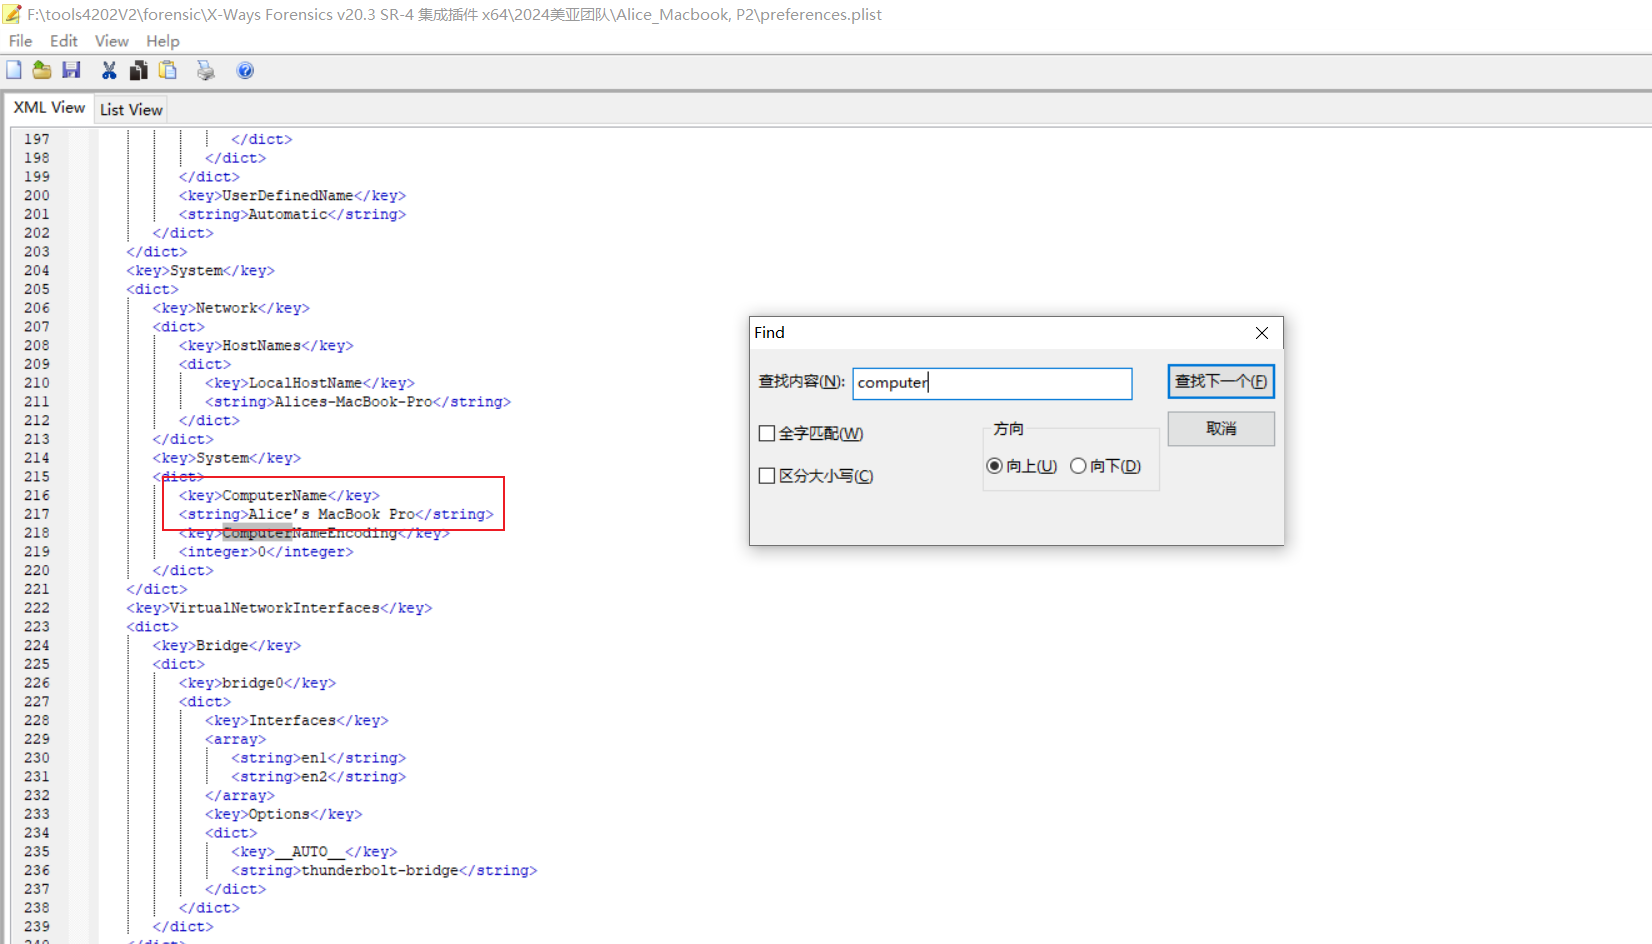Open help with the blue question icon

(245, 70)
